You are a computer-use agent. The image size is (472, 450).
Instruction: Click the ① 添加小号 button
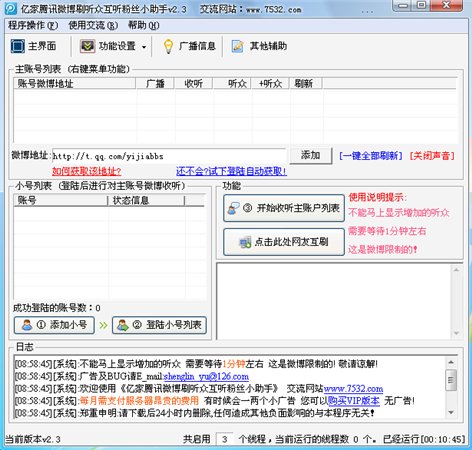(54, 325)
